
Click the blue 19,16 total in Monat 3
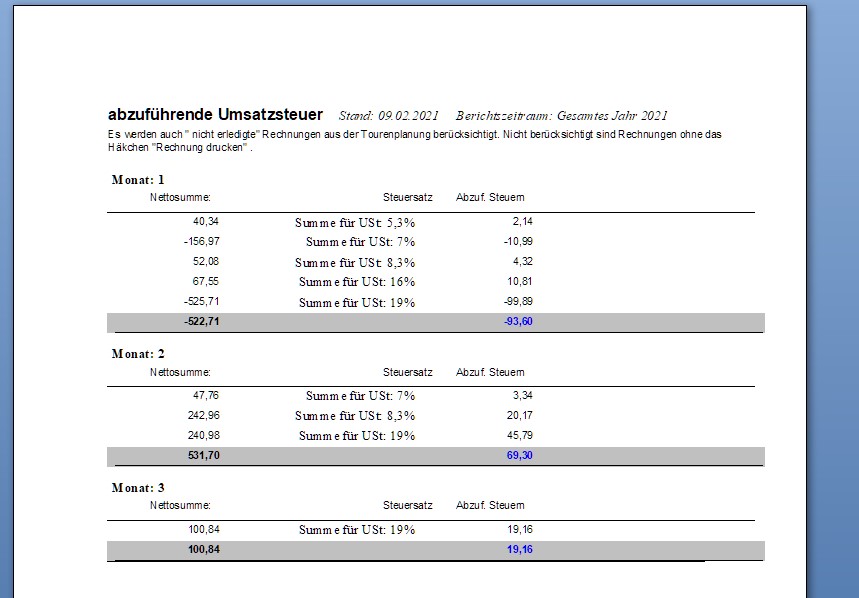pos(520,550)
